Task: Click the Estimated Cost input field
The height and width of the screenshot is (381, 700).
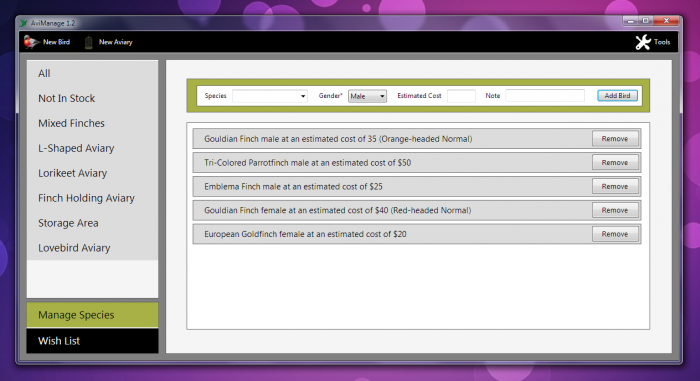Action: [461, 96]
